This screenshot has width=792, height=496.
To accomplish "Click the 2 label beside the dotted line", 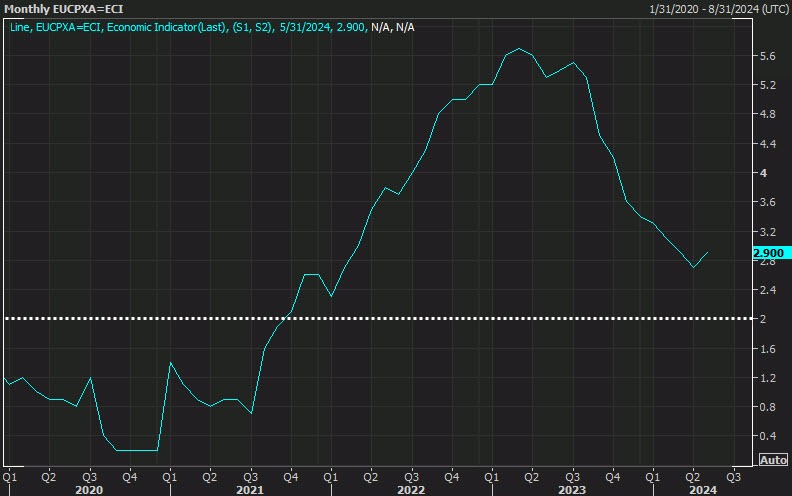I will [x=764, y=319].
